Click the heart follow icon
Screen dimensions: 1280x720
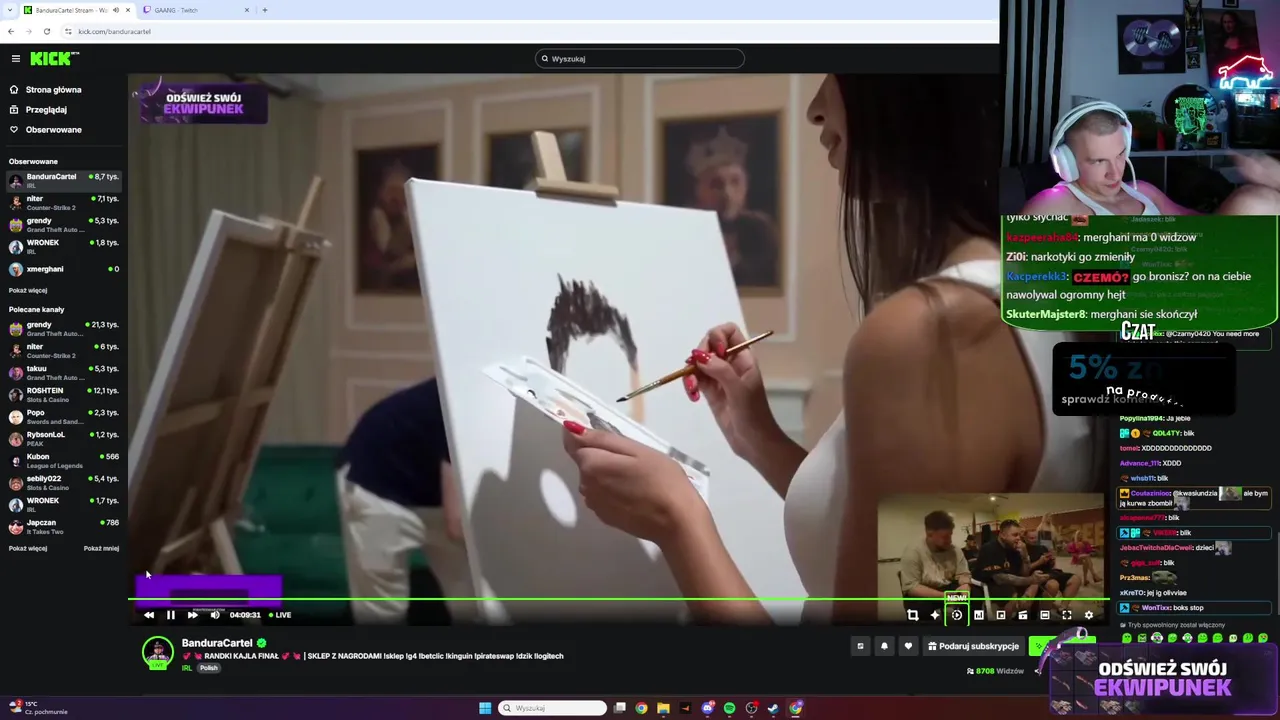point(908,646)
